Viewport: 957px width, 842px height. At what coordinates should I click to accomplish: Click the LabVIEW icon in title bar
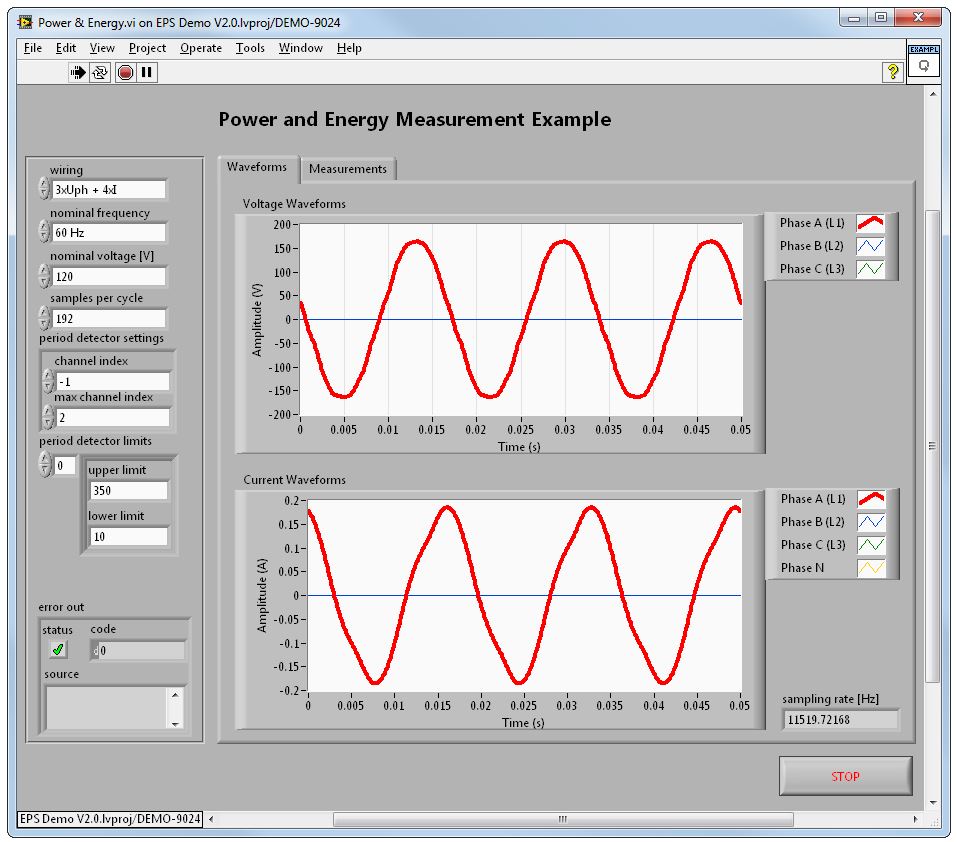25,21
